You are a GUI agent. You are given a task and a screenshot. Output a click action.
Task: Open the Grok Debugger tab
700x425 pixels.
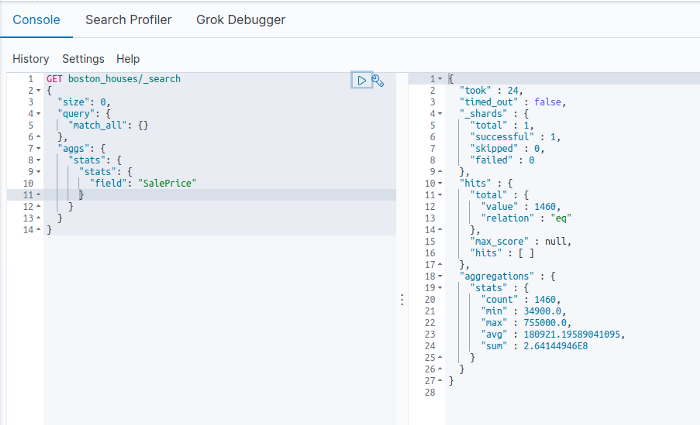(241, 20)
